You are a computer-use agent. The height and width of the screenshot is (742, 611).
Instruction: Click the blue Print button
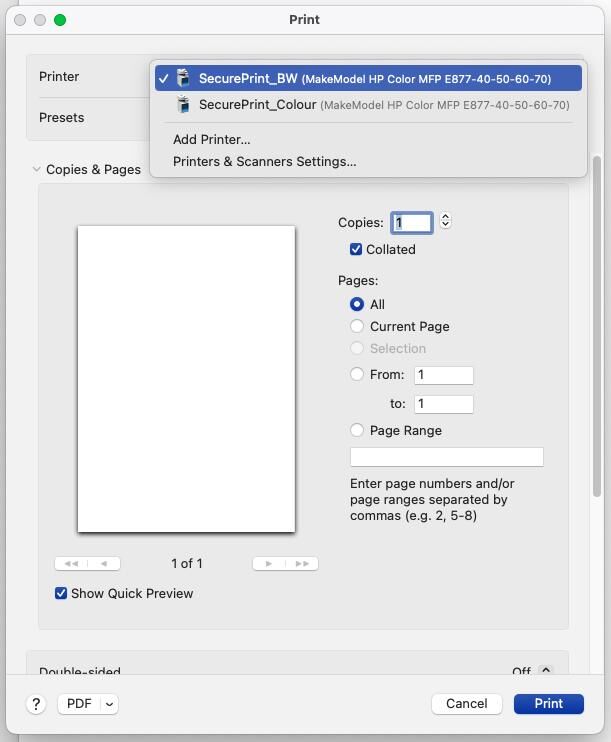[549, 704]
